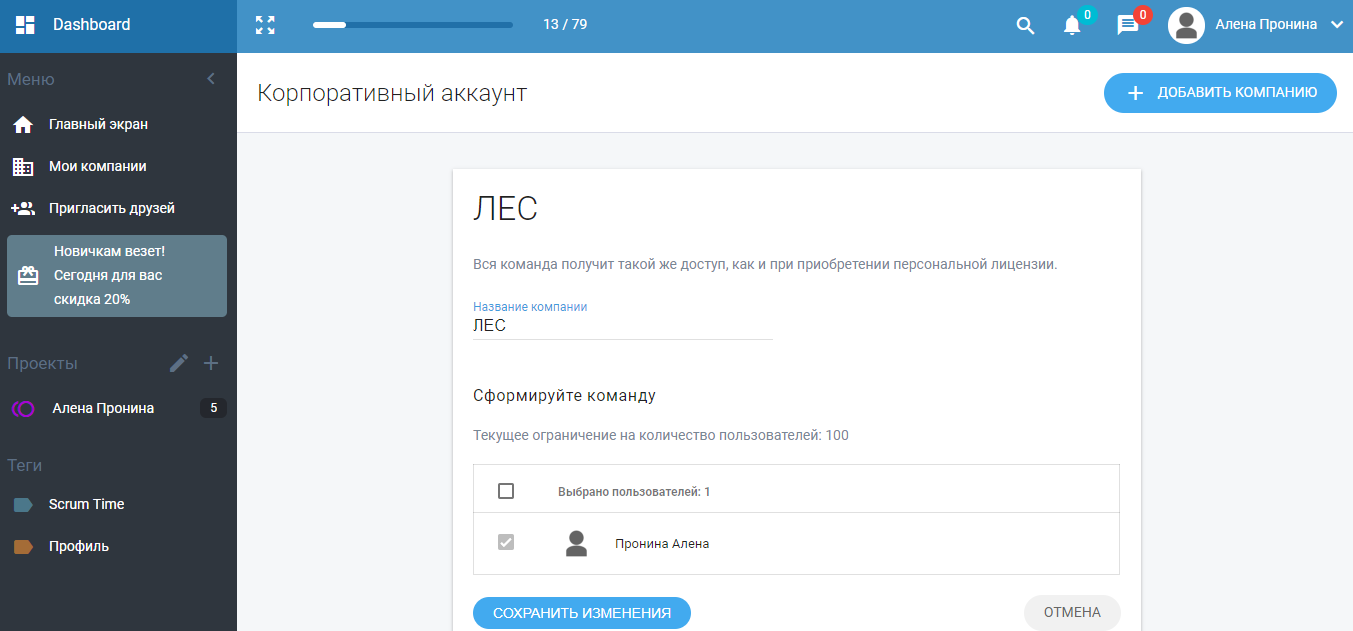This screenshot has width=1353, height=631.
Task: Toggle fullscreen mode icon
Action: [265, 25]
